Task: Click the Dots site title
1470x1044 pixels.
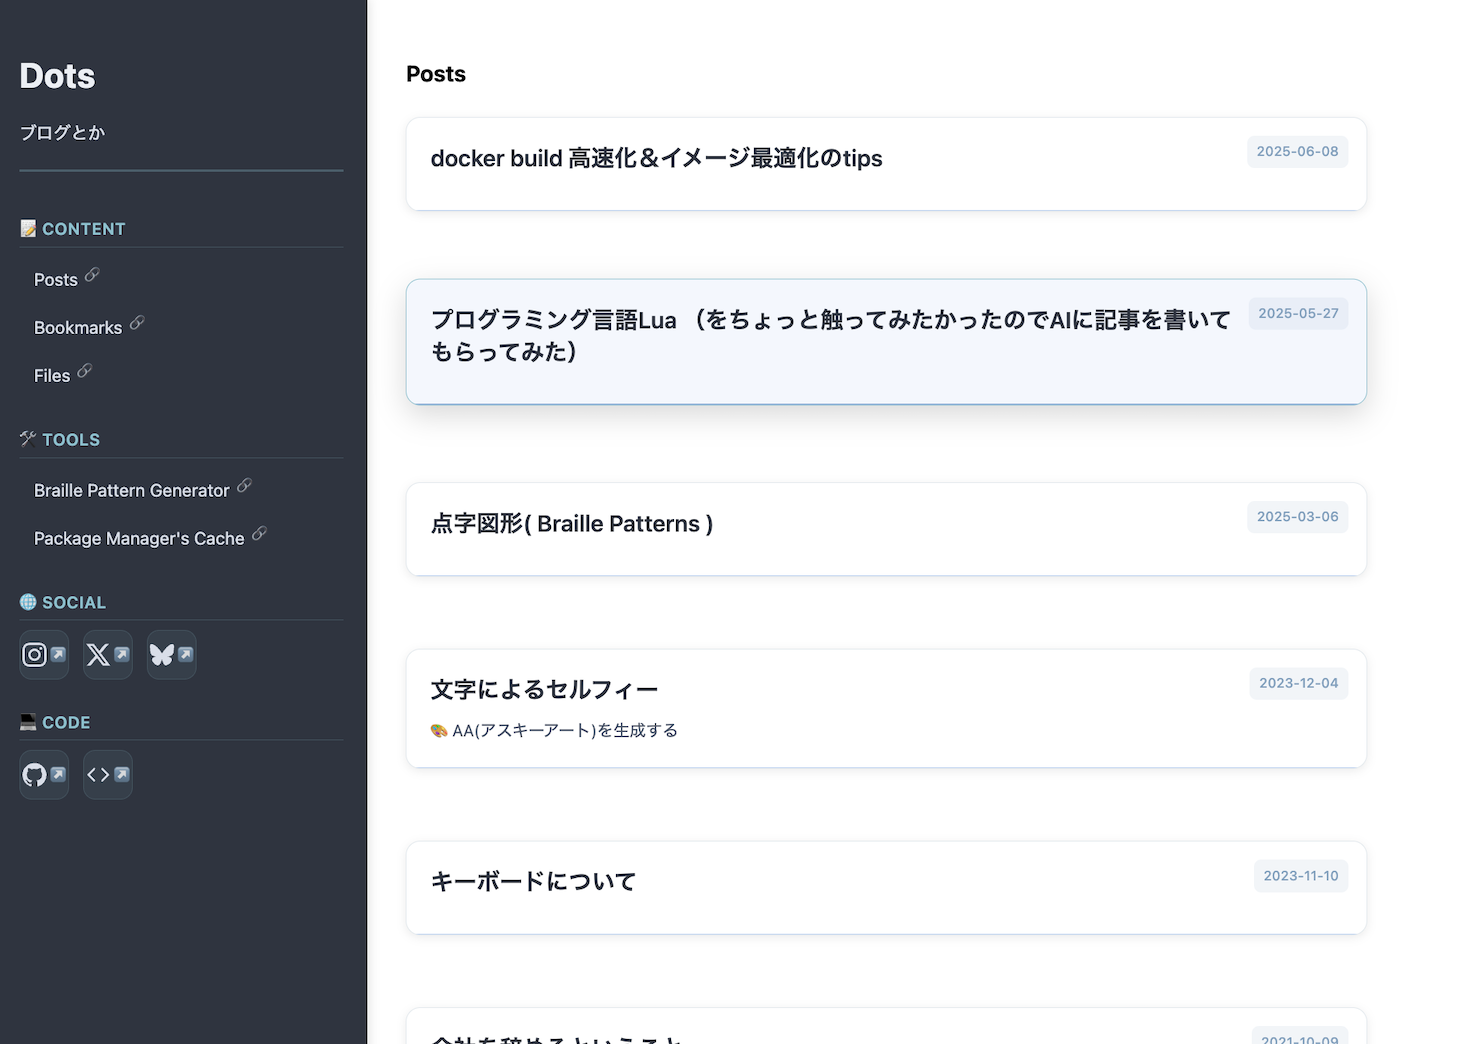Action: pyautogui.click(x=57, y=76)
